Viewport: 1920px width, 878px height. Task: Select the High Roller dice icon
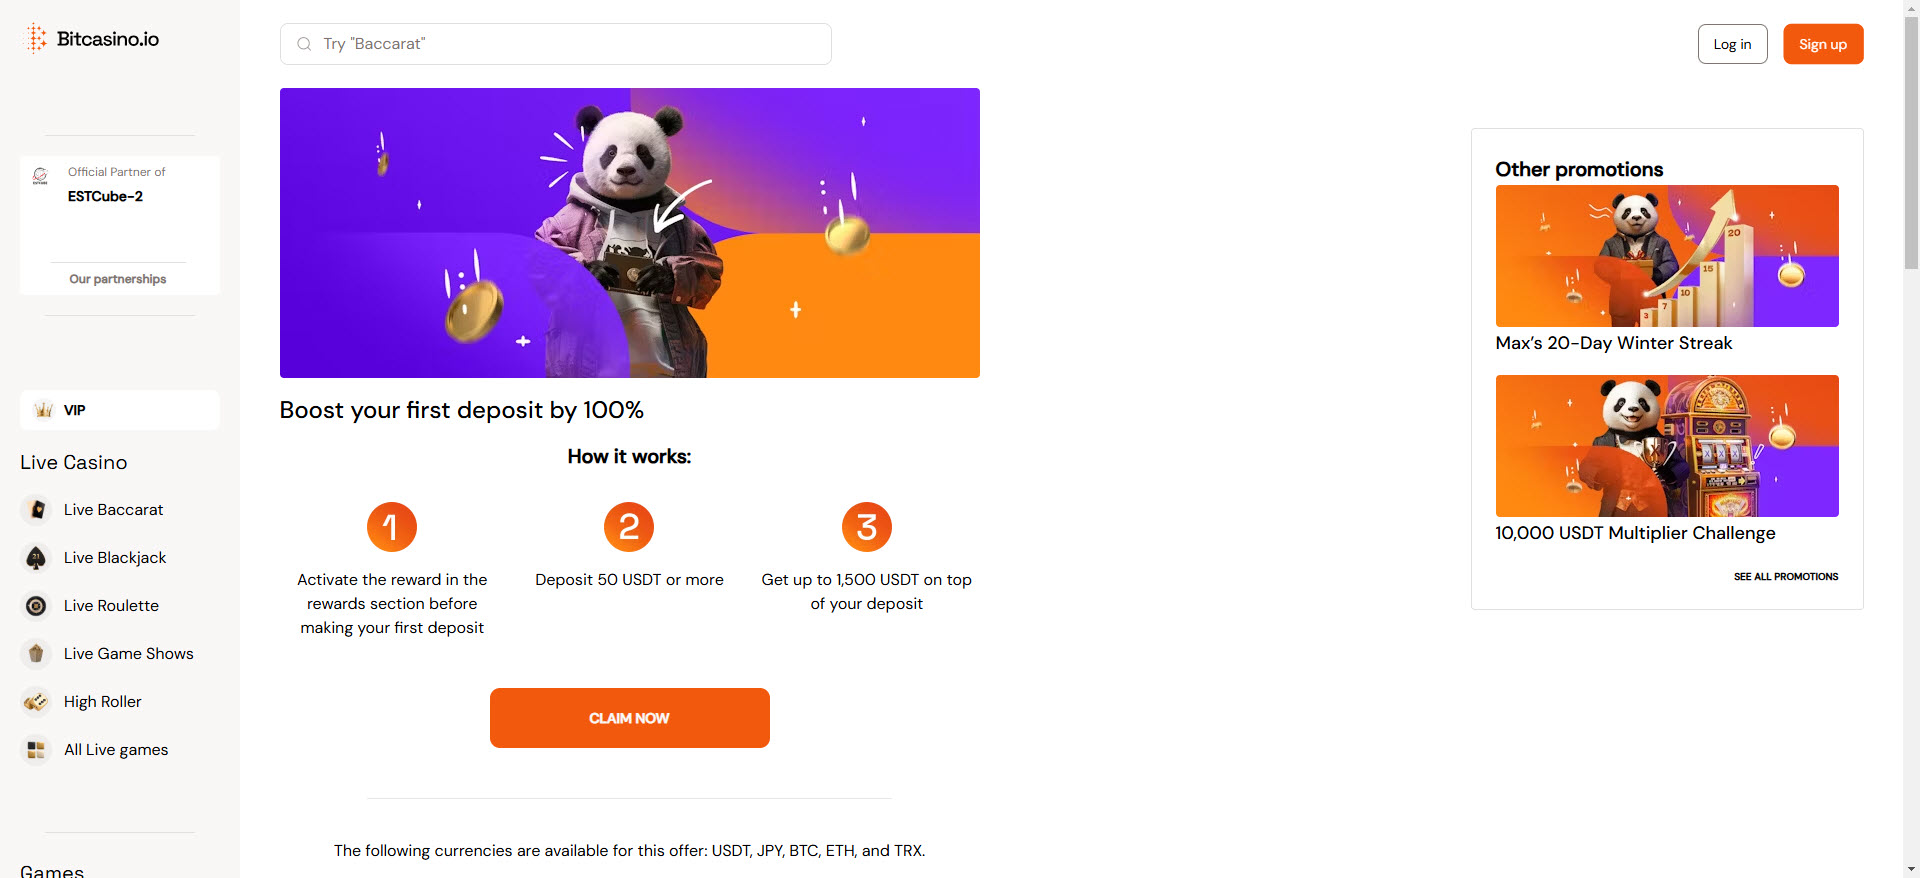click(36, 701)
